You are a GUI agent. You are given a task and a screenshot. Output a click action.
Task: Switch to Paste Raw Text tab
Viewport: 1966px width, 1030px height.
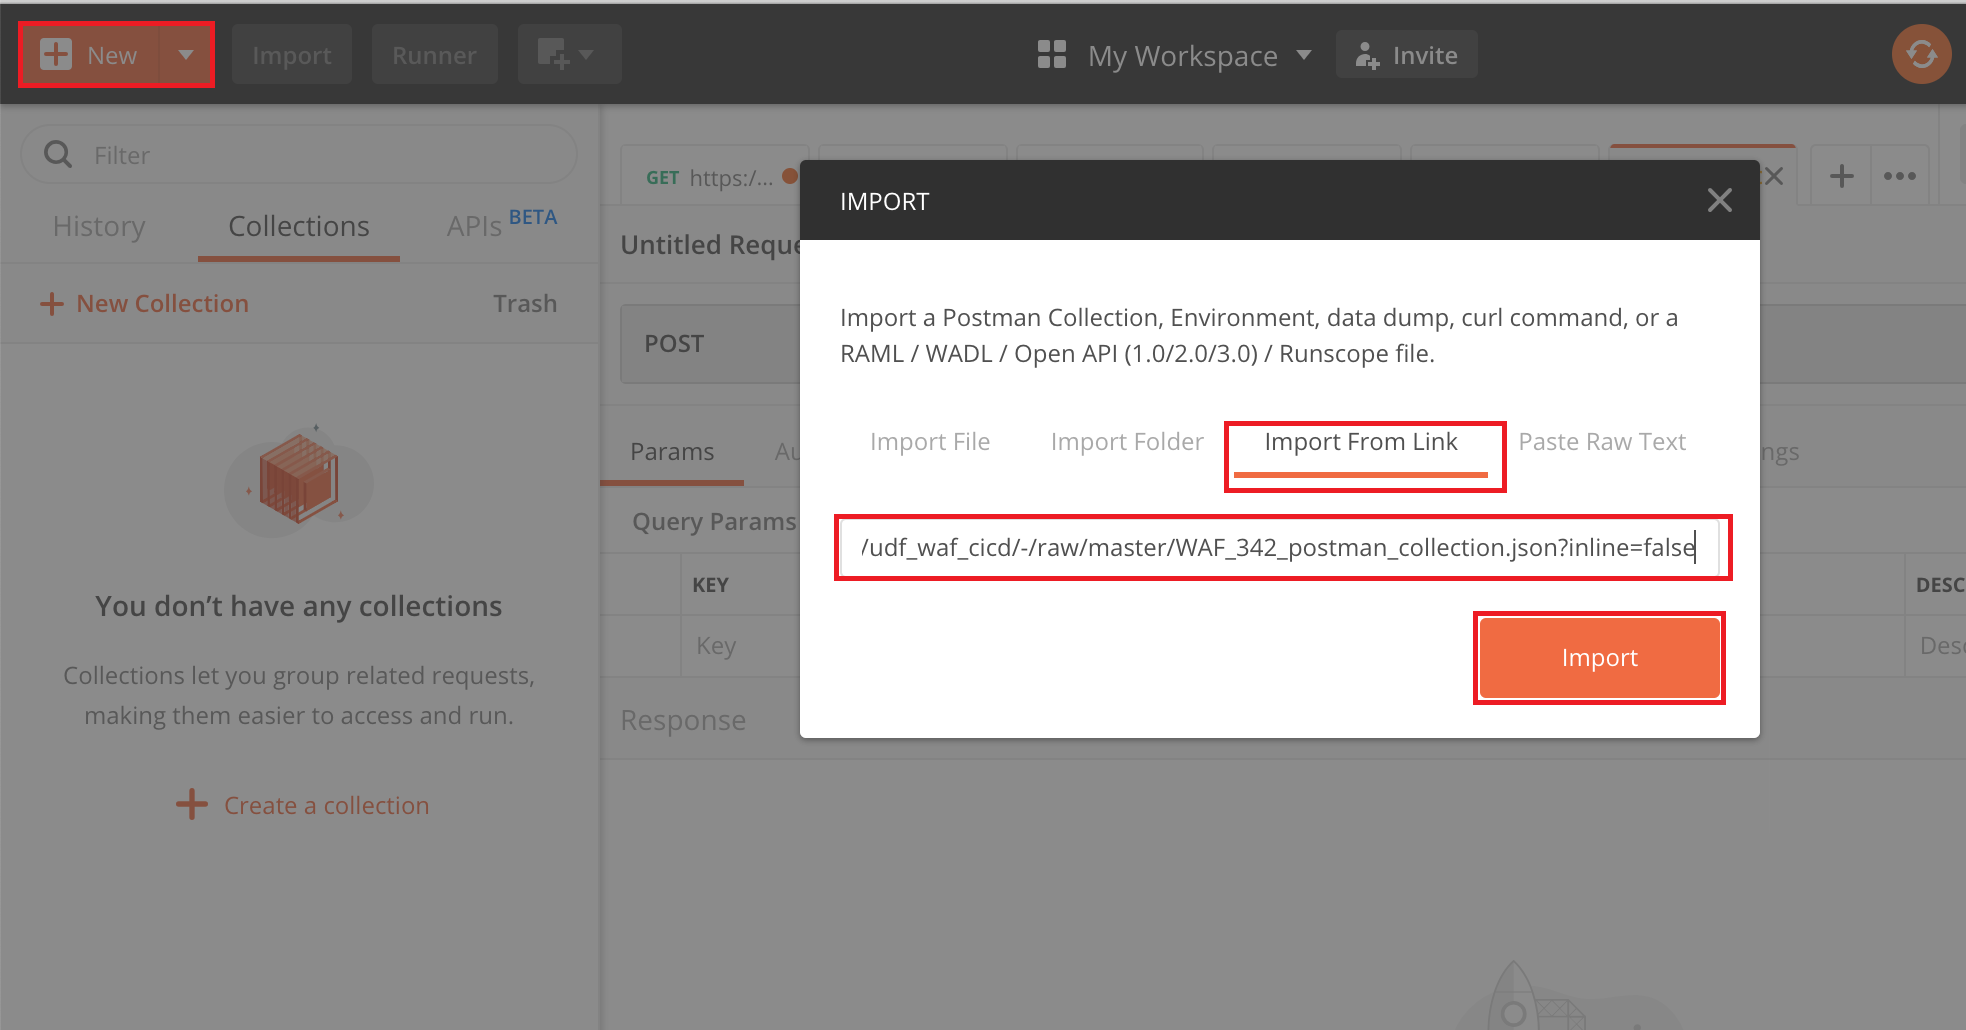1602,442
